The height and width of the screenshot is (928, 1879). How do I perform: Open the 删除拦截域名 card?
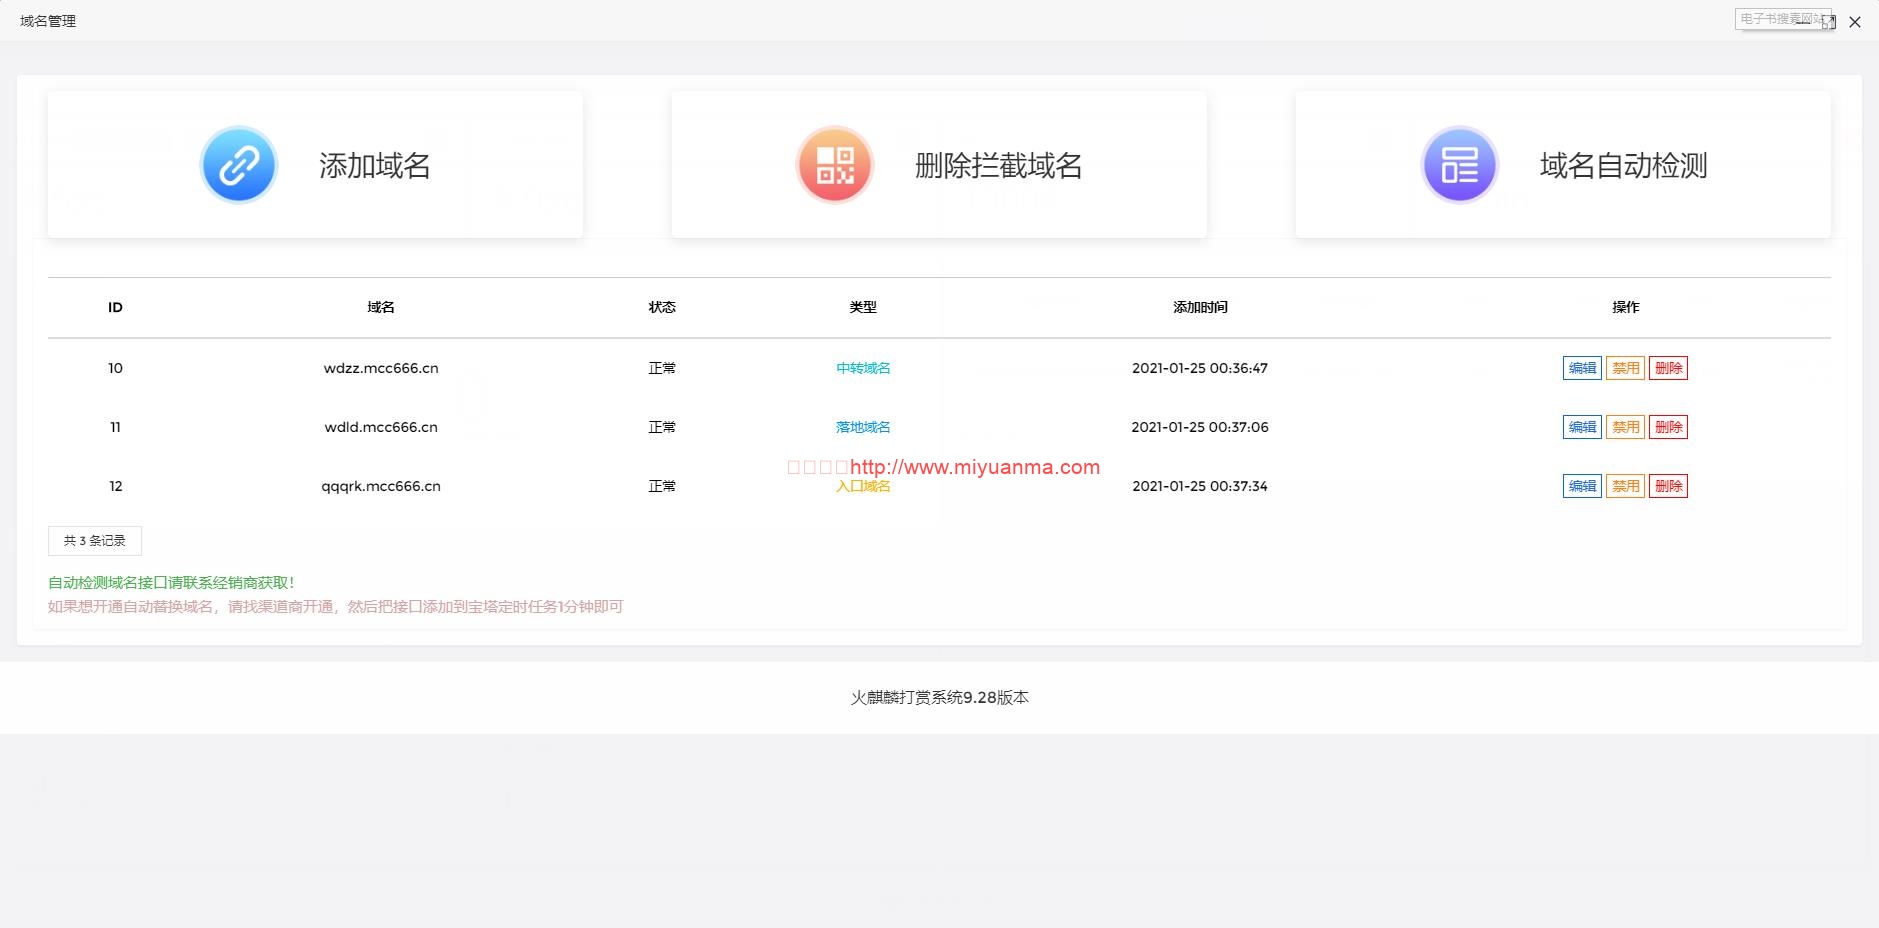[x=939, y=165]
